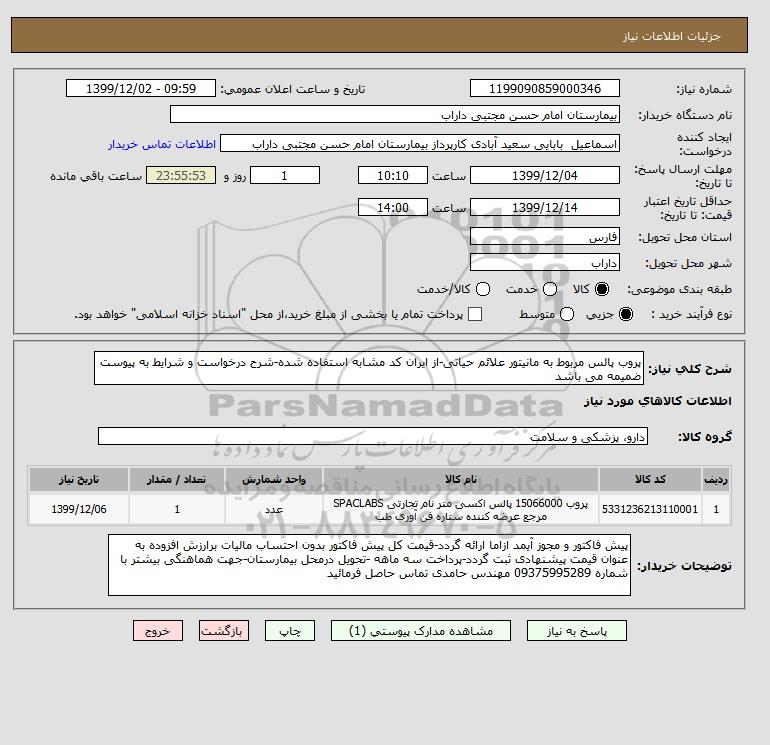This screenshot has width=770, height=745.
Task: Select the خدمت radio button
Action: click(x=550, y=289)
